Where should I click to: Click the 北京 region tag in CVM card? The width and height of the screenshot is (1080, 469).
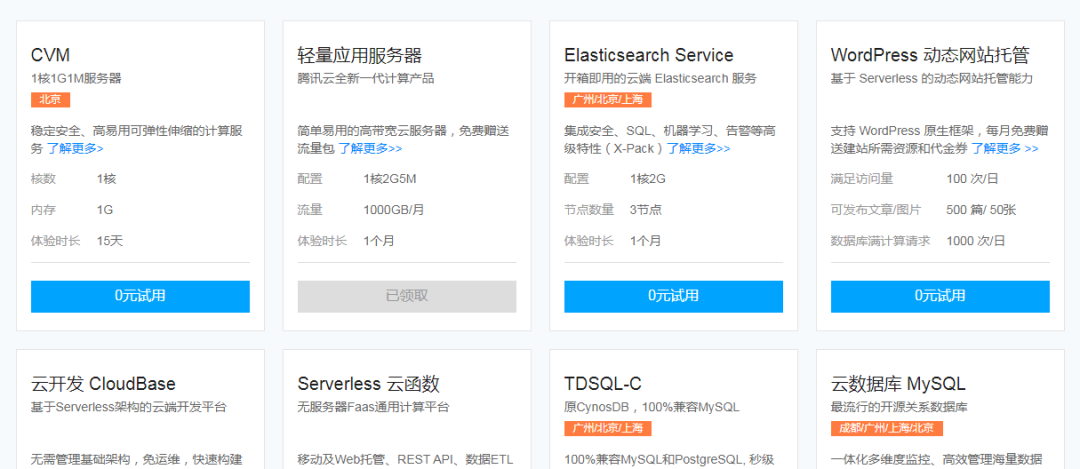(50, 100)
